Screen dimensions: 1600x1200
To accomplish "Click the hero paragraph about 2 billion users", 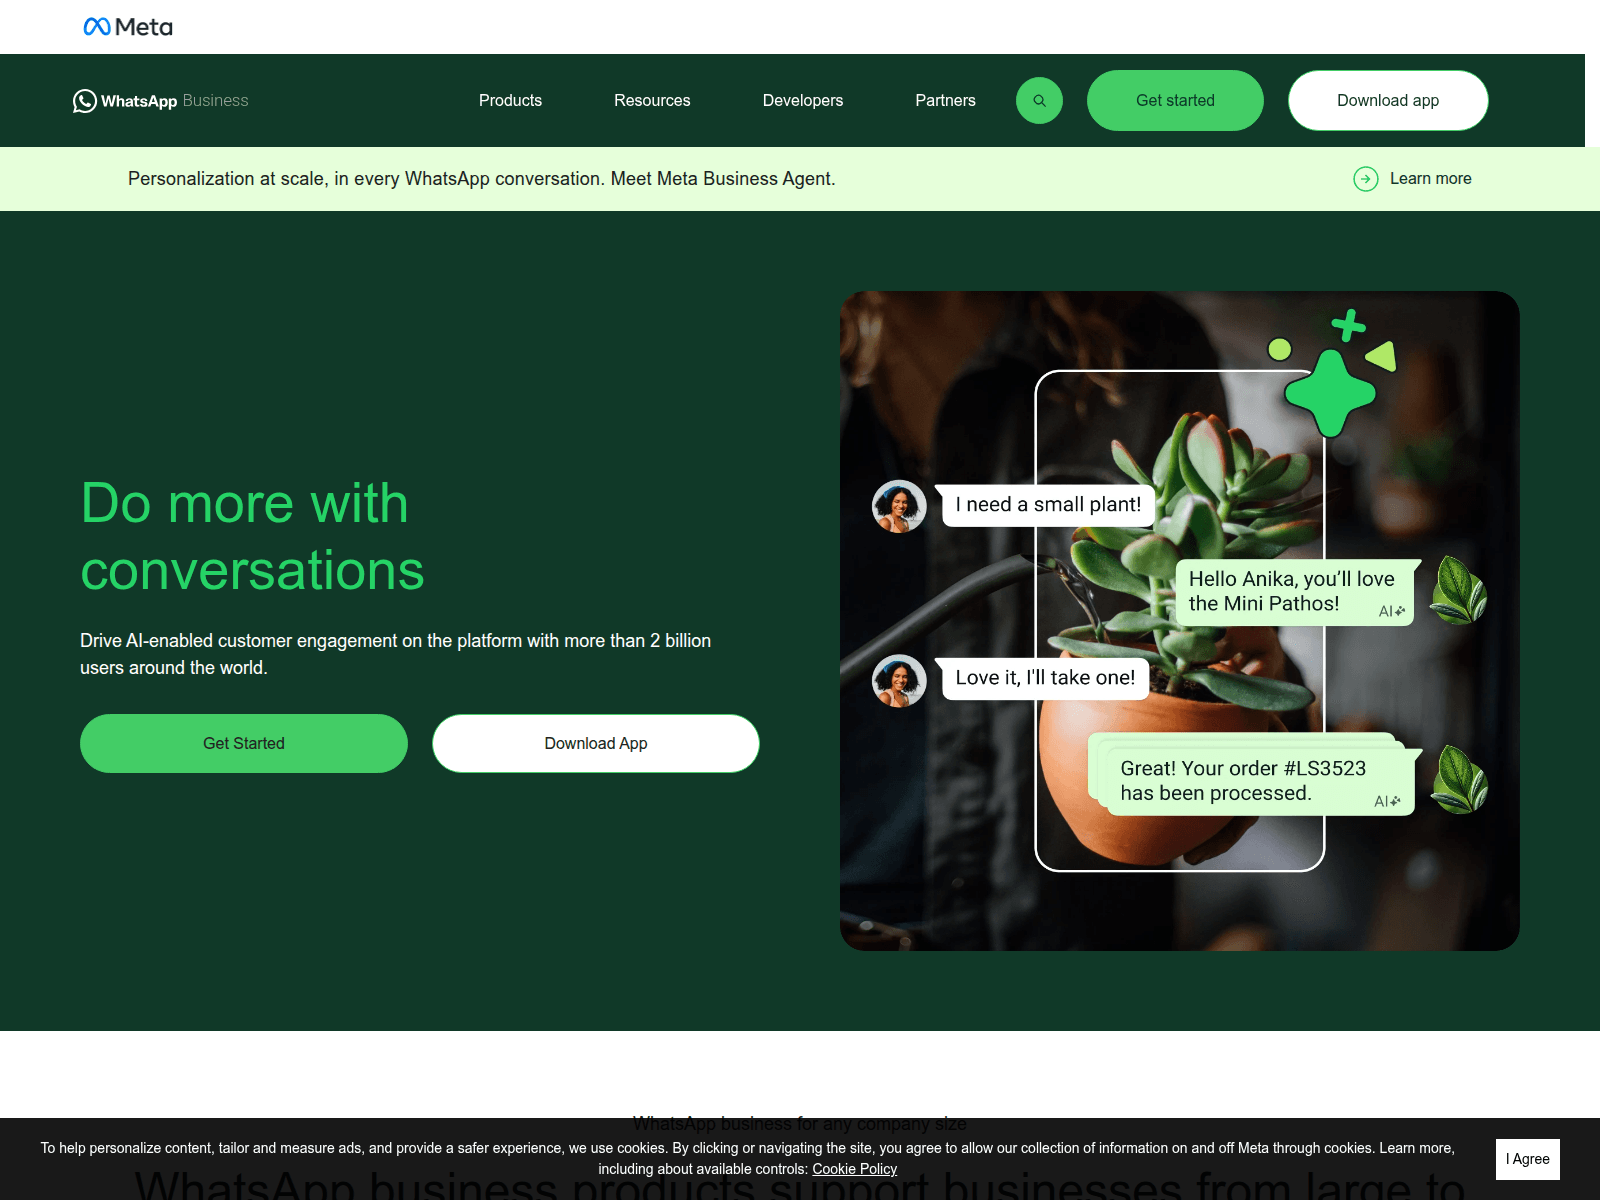I will pyautogui.click(x=396, y=654).
